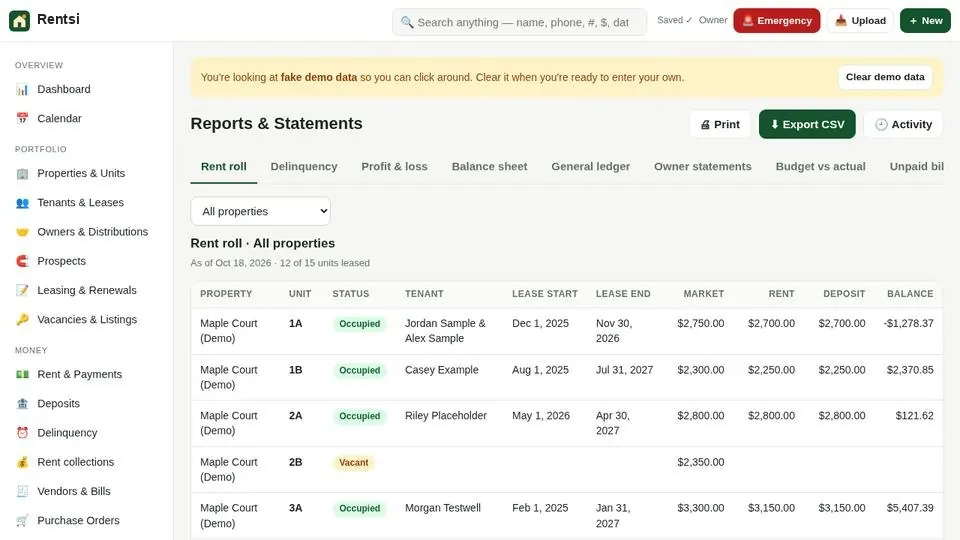
Task: Click the Prospects magnet icon
Action: (x=23, y=261)
